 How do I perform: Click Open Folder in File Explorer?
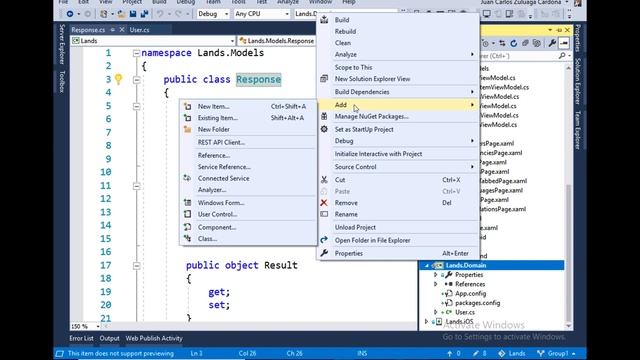pyautogui.click(x=398, y=240)
